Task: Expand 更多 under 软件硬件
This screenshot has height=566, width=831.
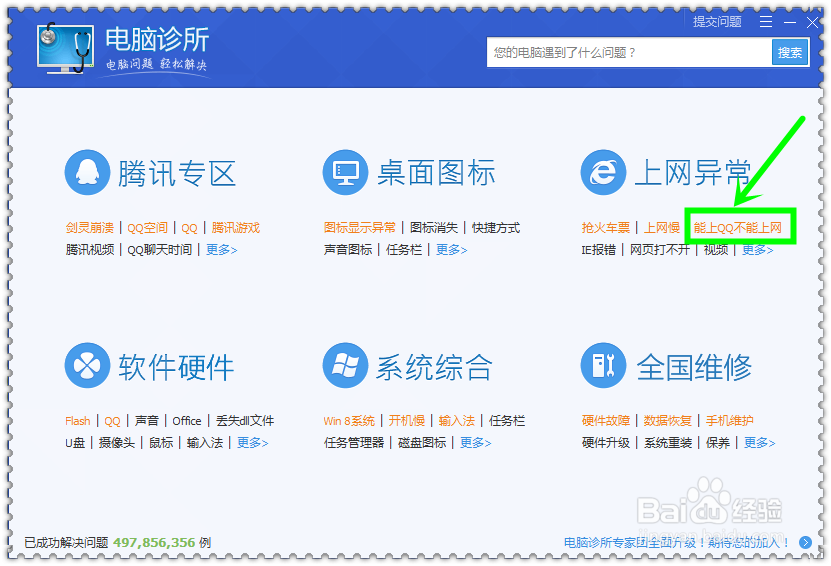Action: coord(252,443)
